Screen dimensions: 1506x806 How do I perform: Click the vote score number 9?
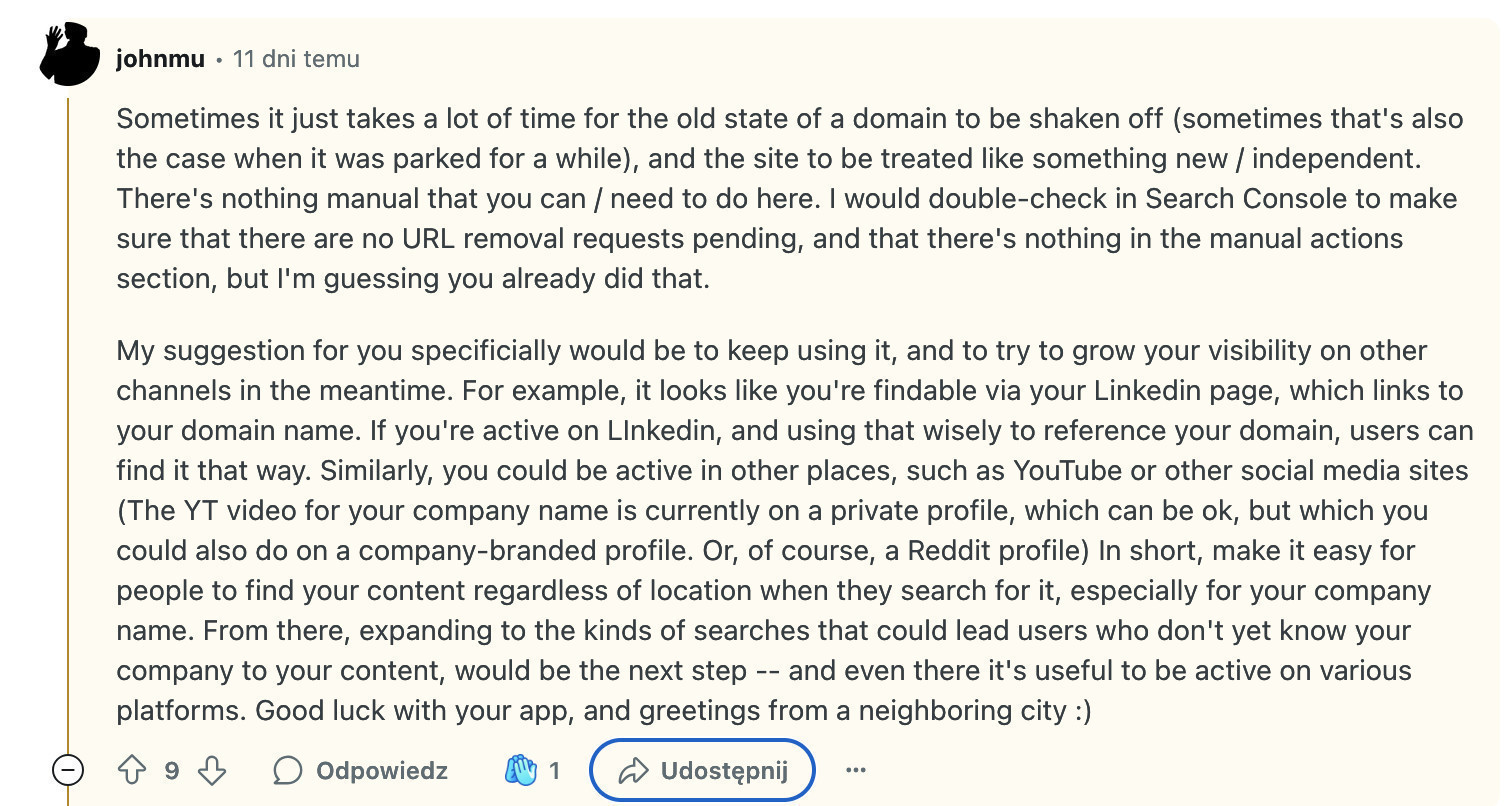point(172,770)
